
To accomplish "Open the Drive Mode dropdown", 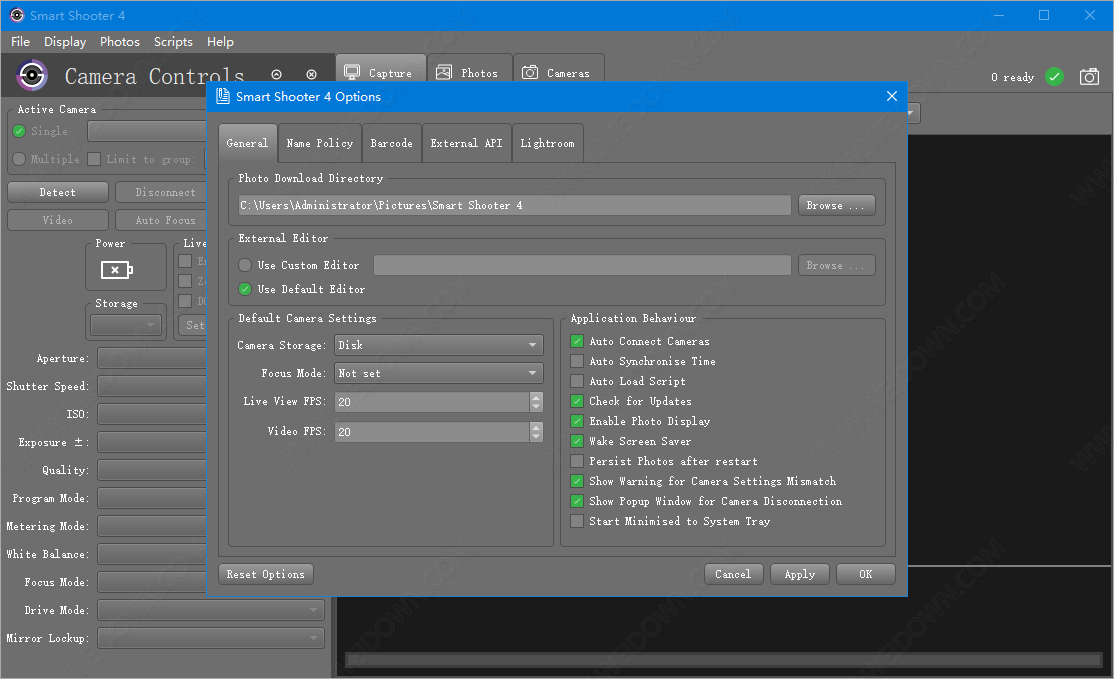I will click(211, 609).
